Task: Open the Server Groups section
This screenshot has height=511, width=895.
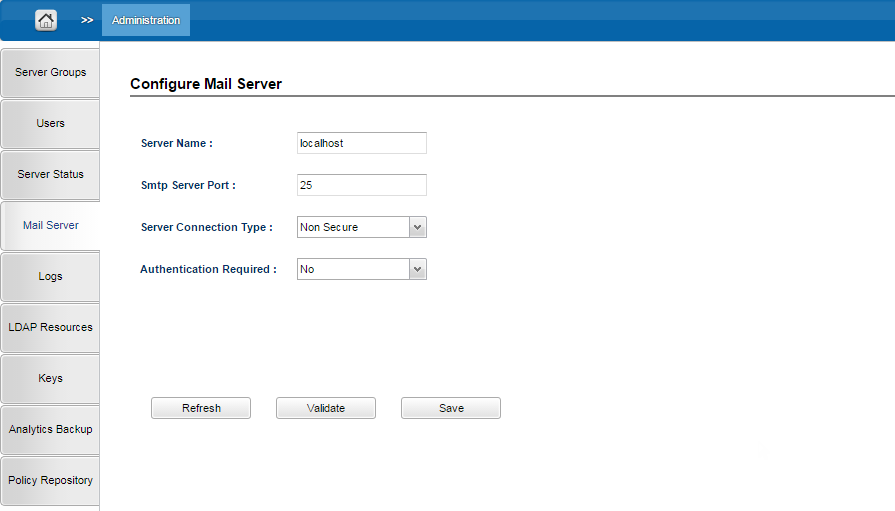Action: [50, 73]
